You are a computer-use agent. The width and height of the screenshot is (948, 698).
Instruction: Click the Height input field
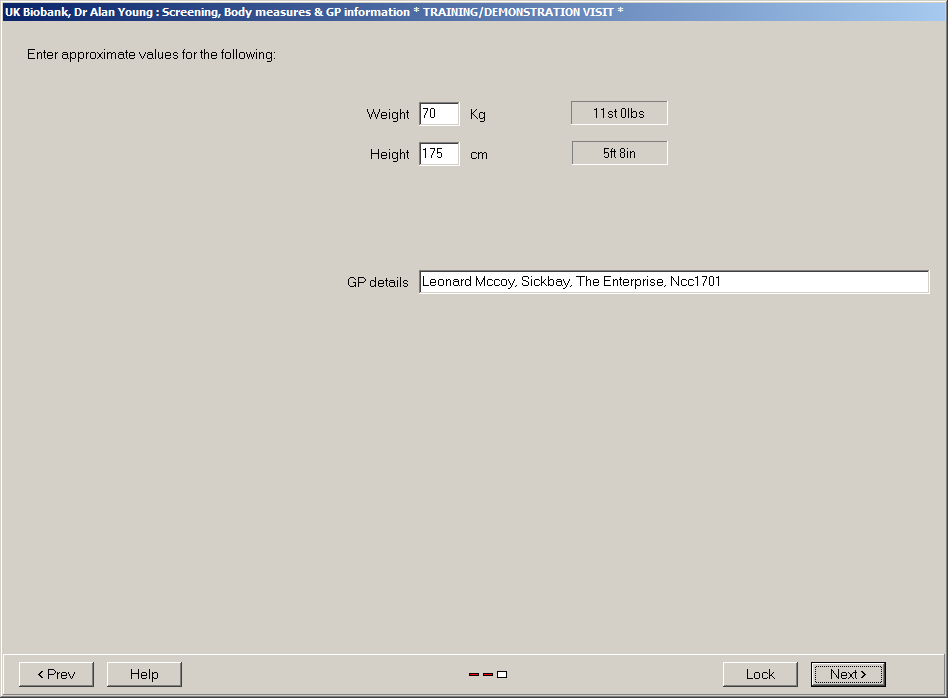pyautogui.click(x=439, y=154)
